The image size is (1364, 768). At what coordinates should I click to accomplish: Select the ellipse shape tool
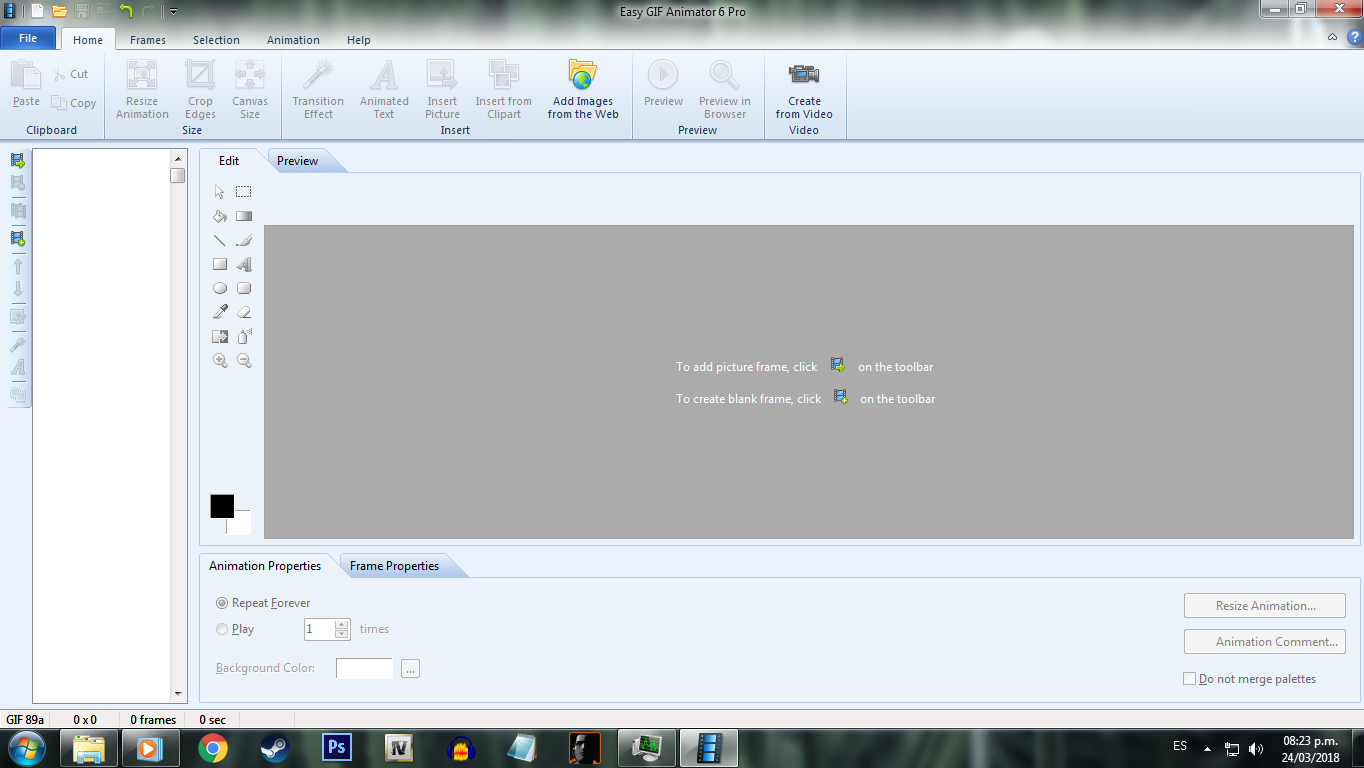pos(220,288)
